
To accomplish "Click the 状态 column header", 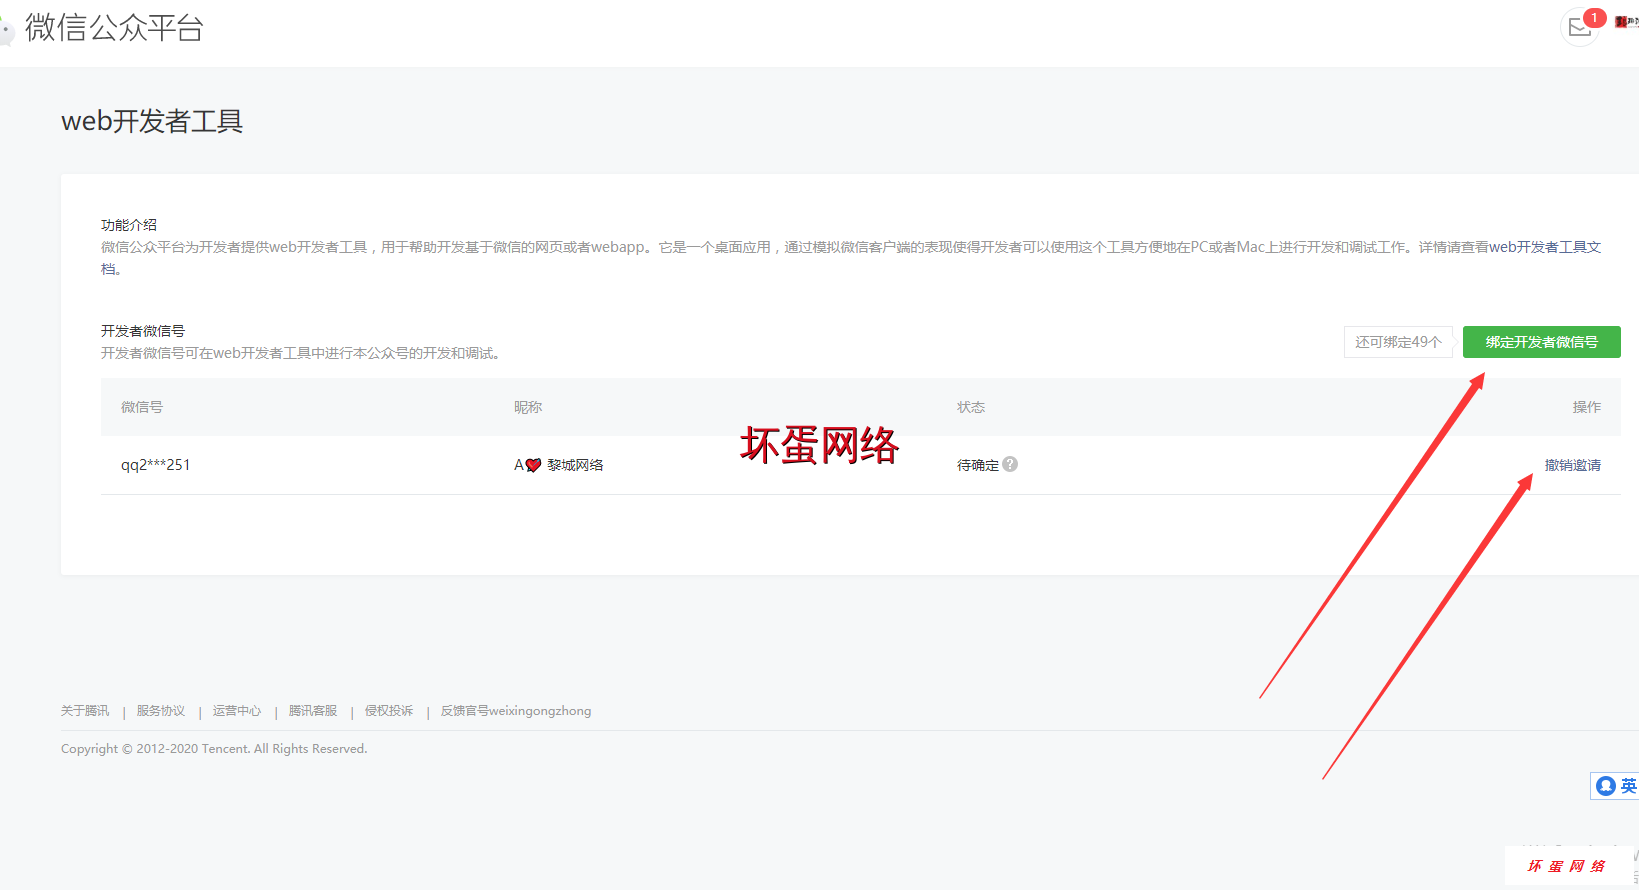I will pyautogui.click(x=971, y=407).
